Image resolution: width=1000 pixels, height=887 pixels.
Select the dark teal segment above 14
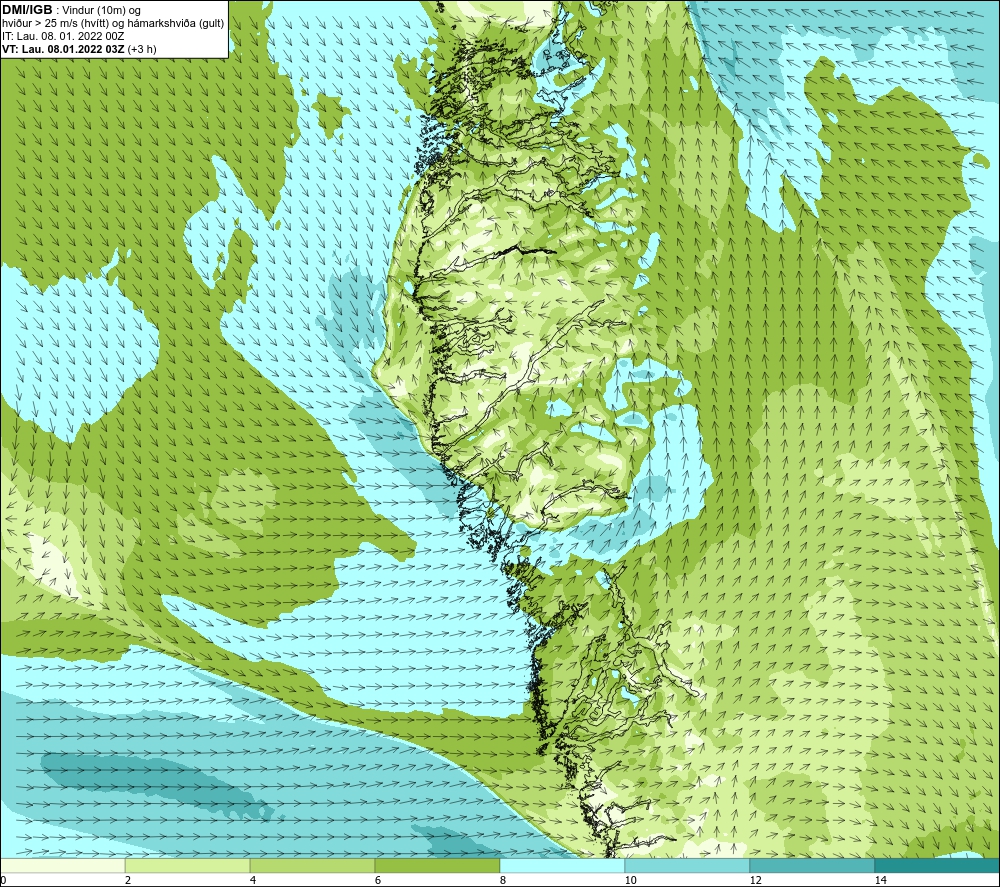tap(937, 865)
